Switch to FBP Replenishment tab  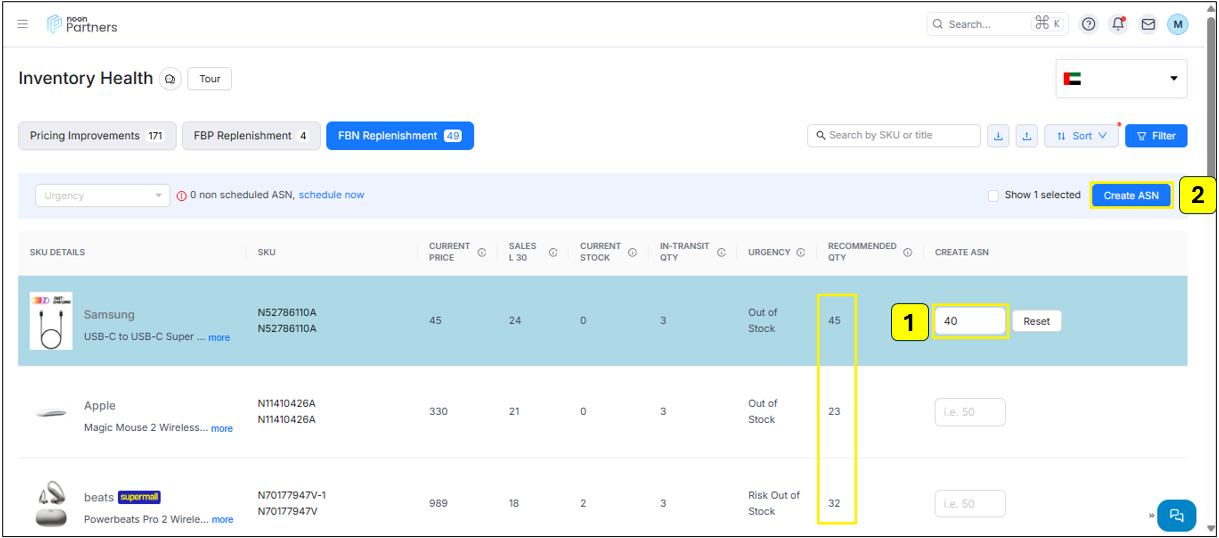pyautogui.click(x=251, y=136)
